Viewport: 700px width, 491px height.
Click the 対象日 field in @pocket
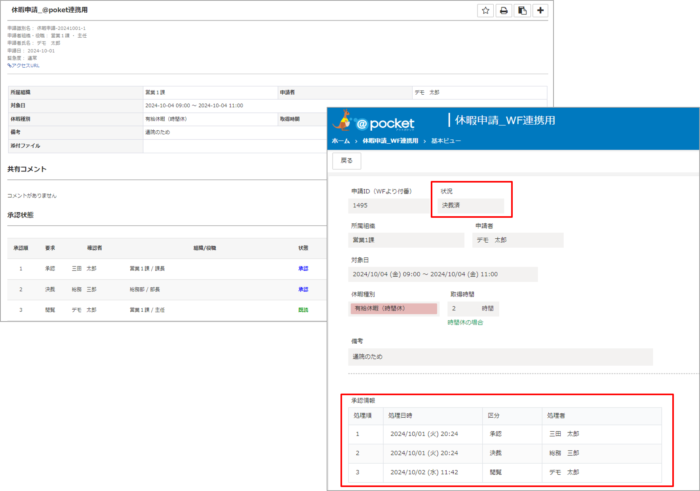pyautogui.click(x=443, y=275)
